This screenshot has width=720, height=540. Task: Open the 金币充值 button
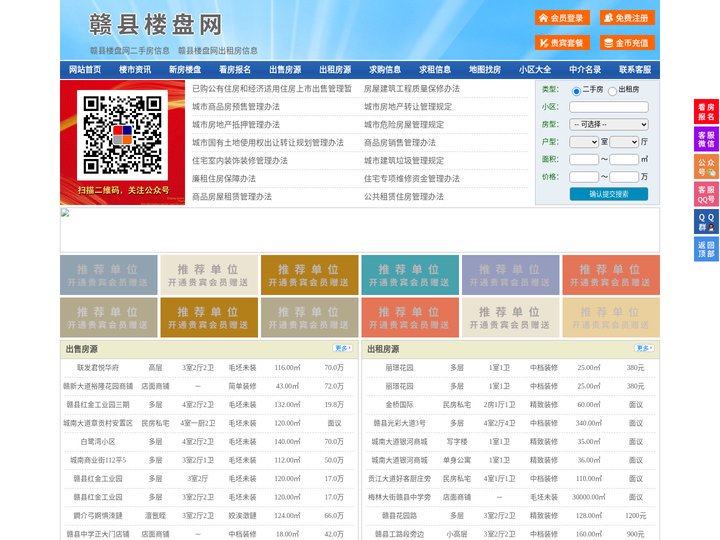[x=627, y=43]
